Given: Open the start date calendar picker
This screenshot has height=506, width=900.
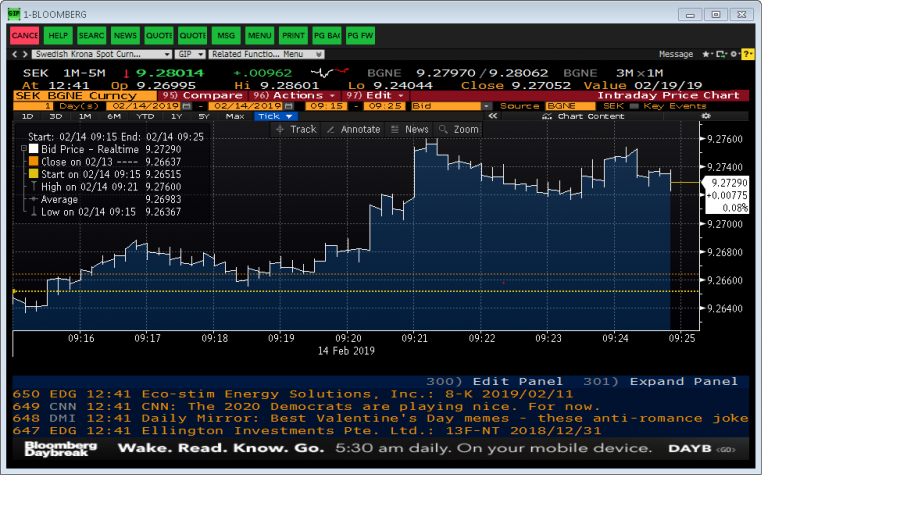Looking at the screenshot, I should pos(186,106).
